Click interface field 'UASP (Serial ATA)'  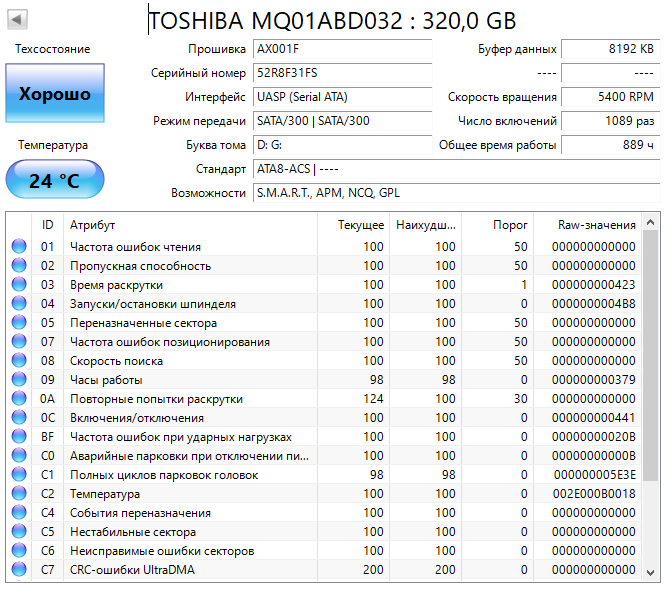tap(343, 97)
